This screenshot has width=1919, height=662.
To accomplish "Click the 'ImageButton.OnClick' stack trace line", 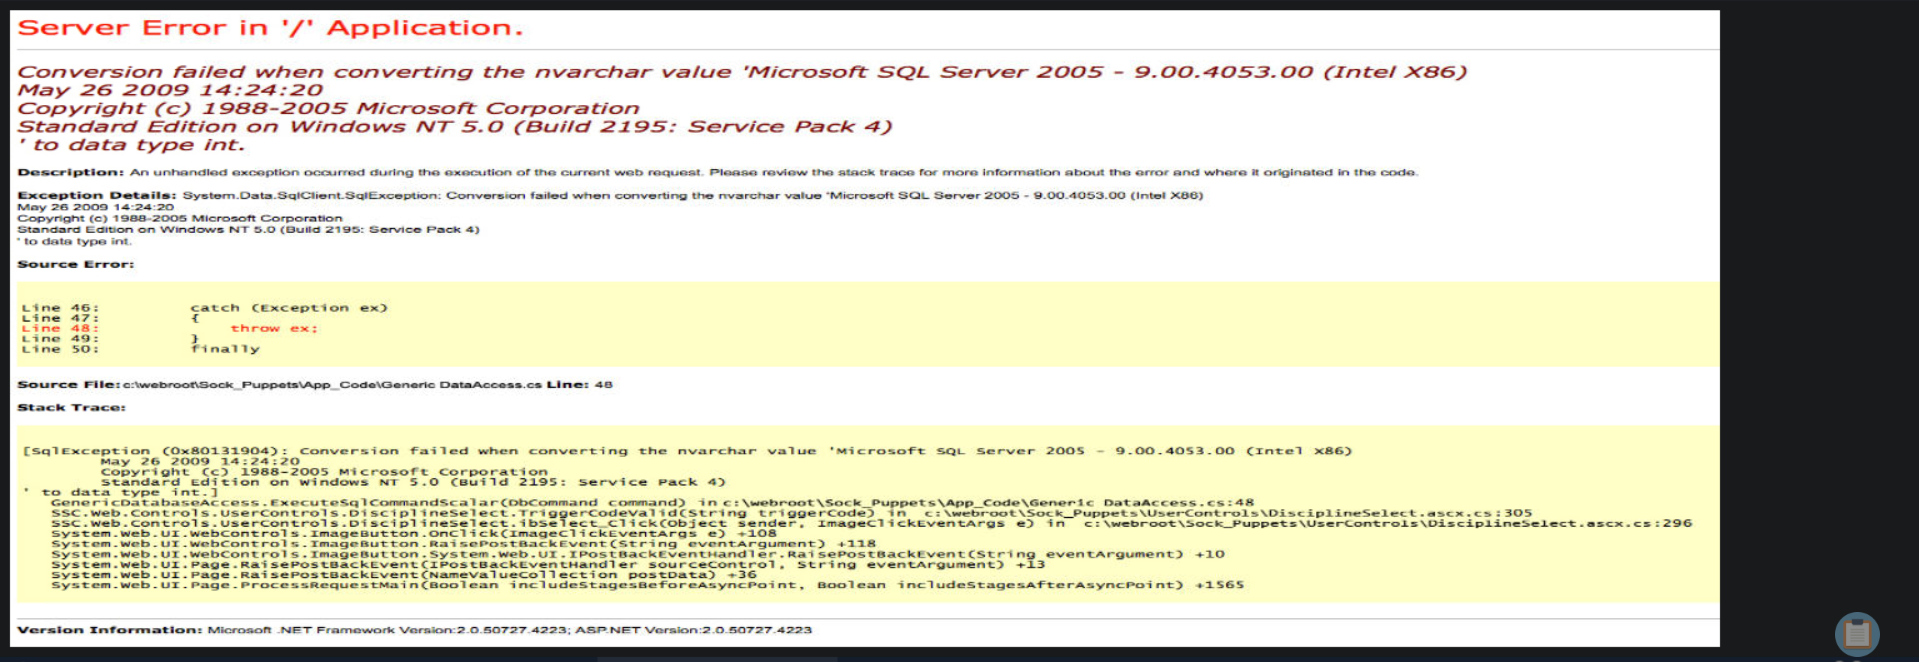I will click(x=414, y=533).
